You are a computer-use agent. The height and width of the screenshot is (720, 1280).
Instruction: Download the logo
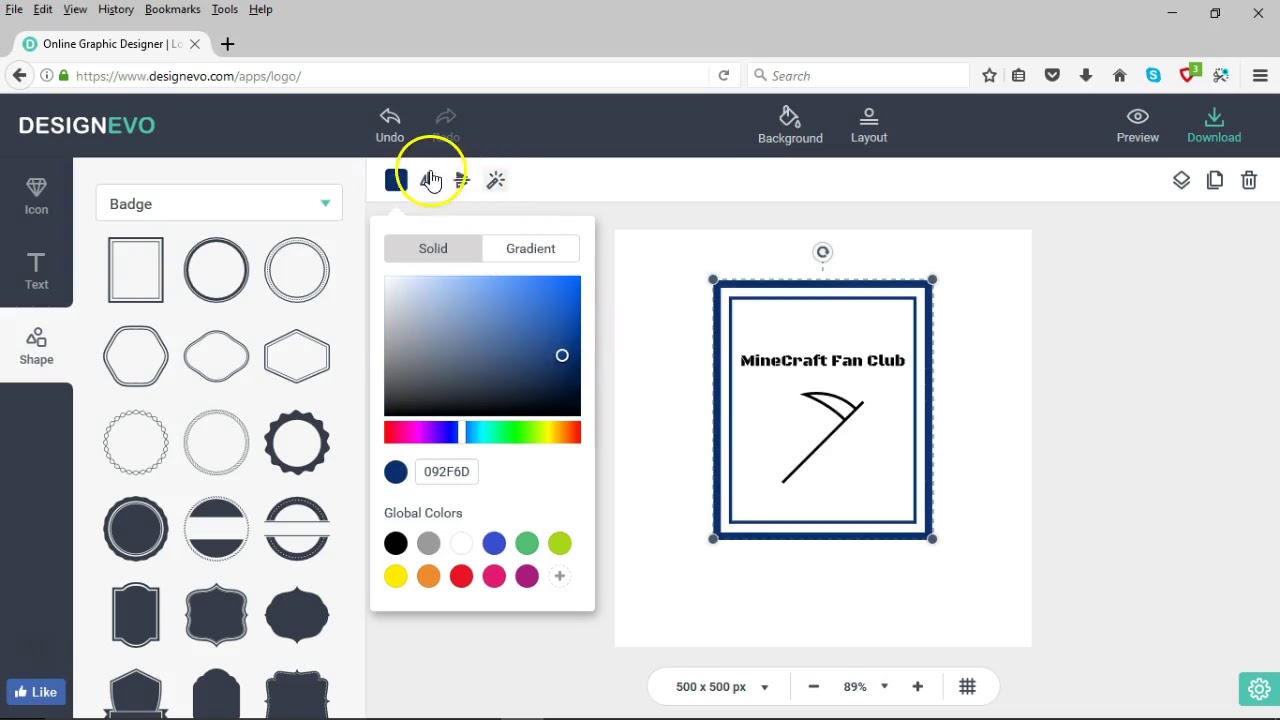[1214, 125]
